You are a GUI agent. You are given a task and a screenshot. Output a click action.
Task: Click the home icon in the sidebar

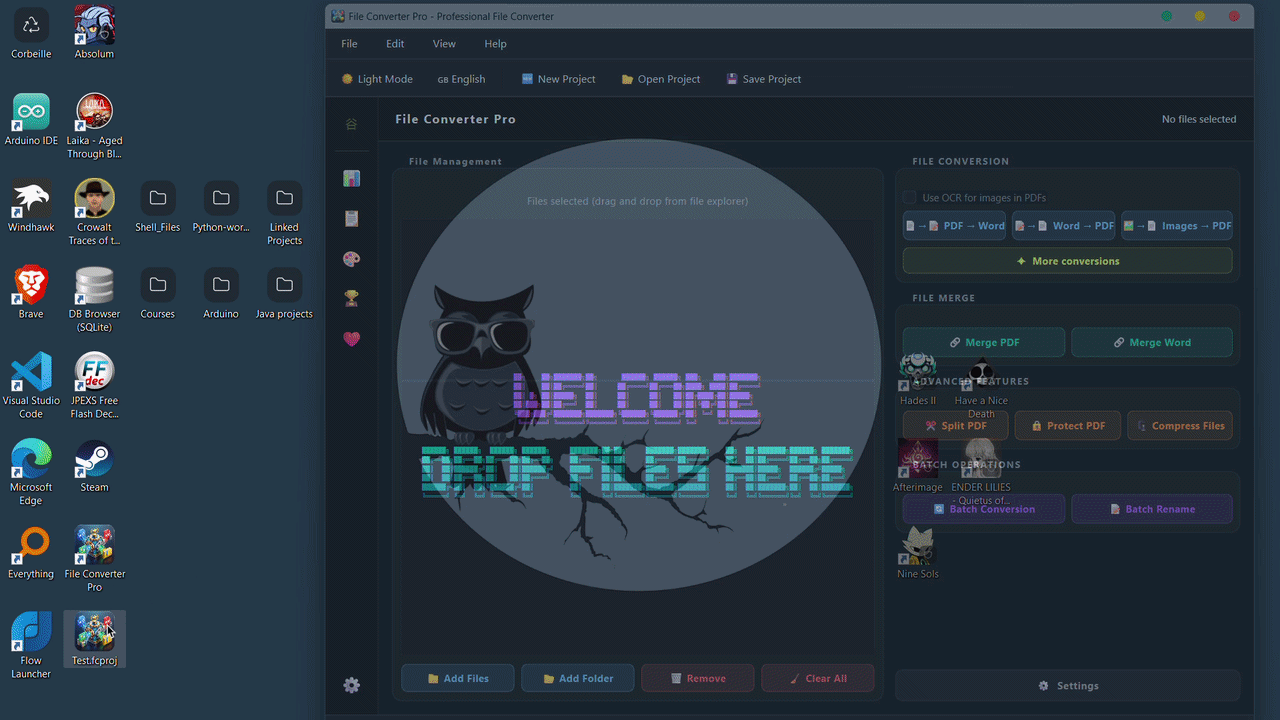click(x=351, y=125)
